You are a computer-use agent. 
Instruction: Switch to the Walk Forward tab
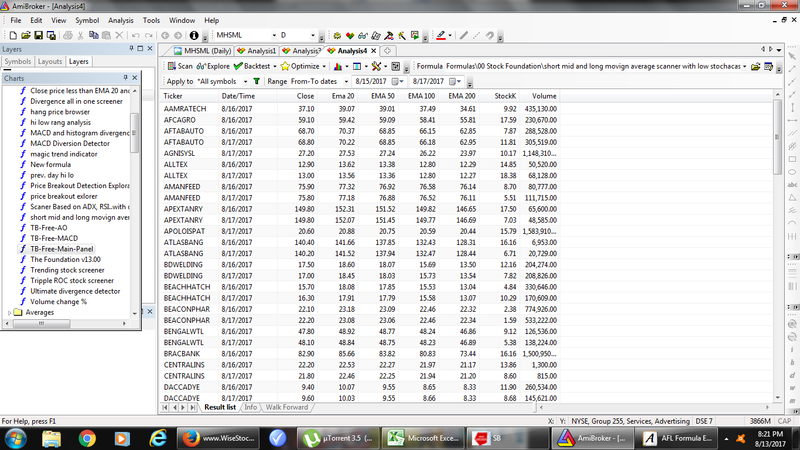pyautogui.click(x=287, y=407)
